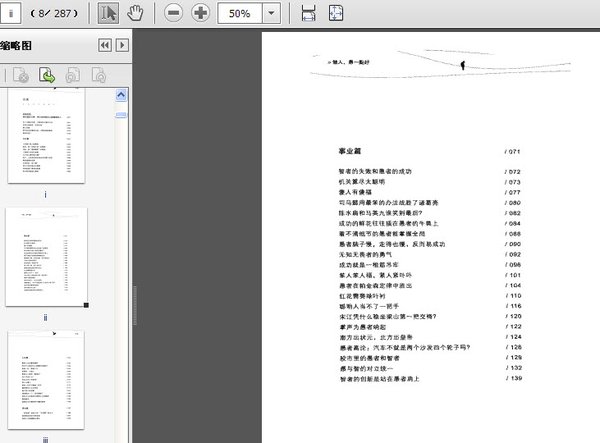
Task: Zoom out with the minus button
Action: [173, 13]
